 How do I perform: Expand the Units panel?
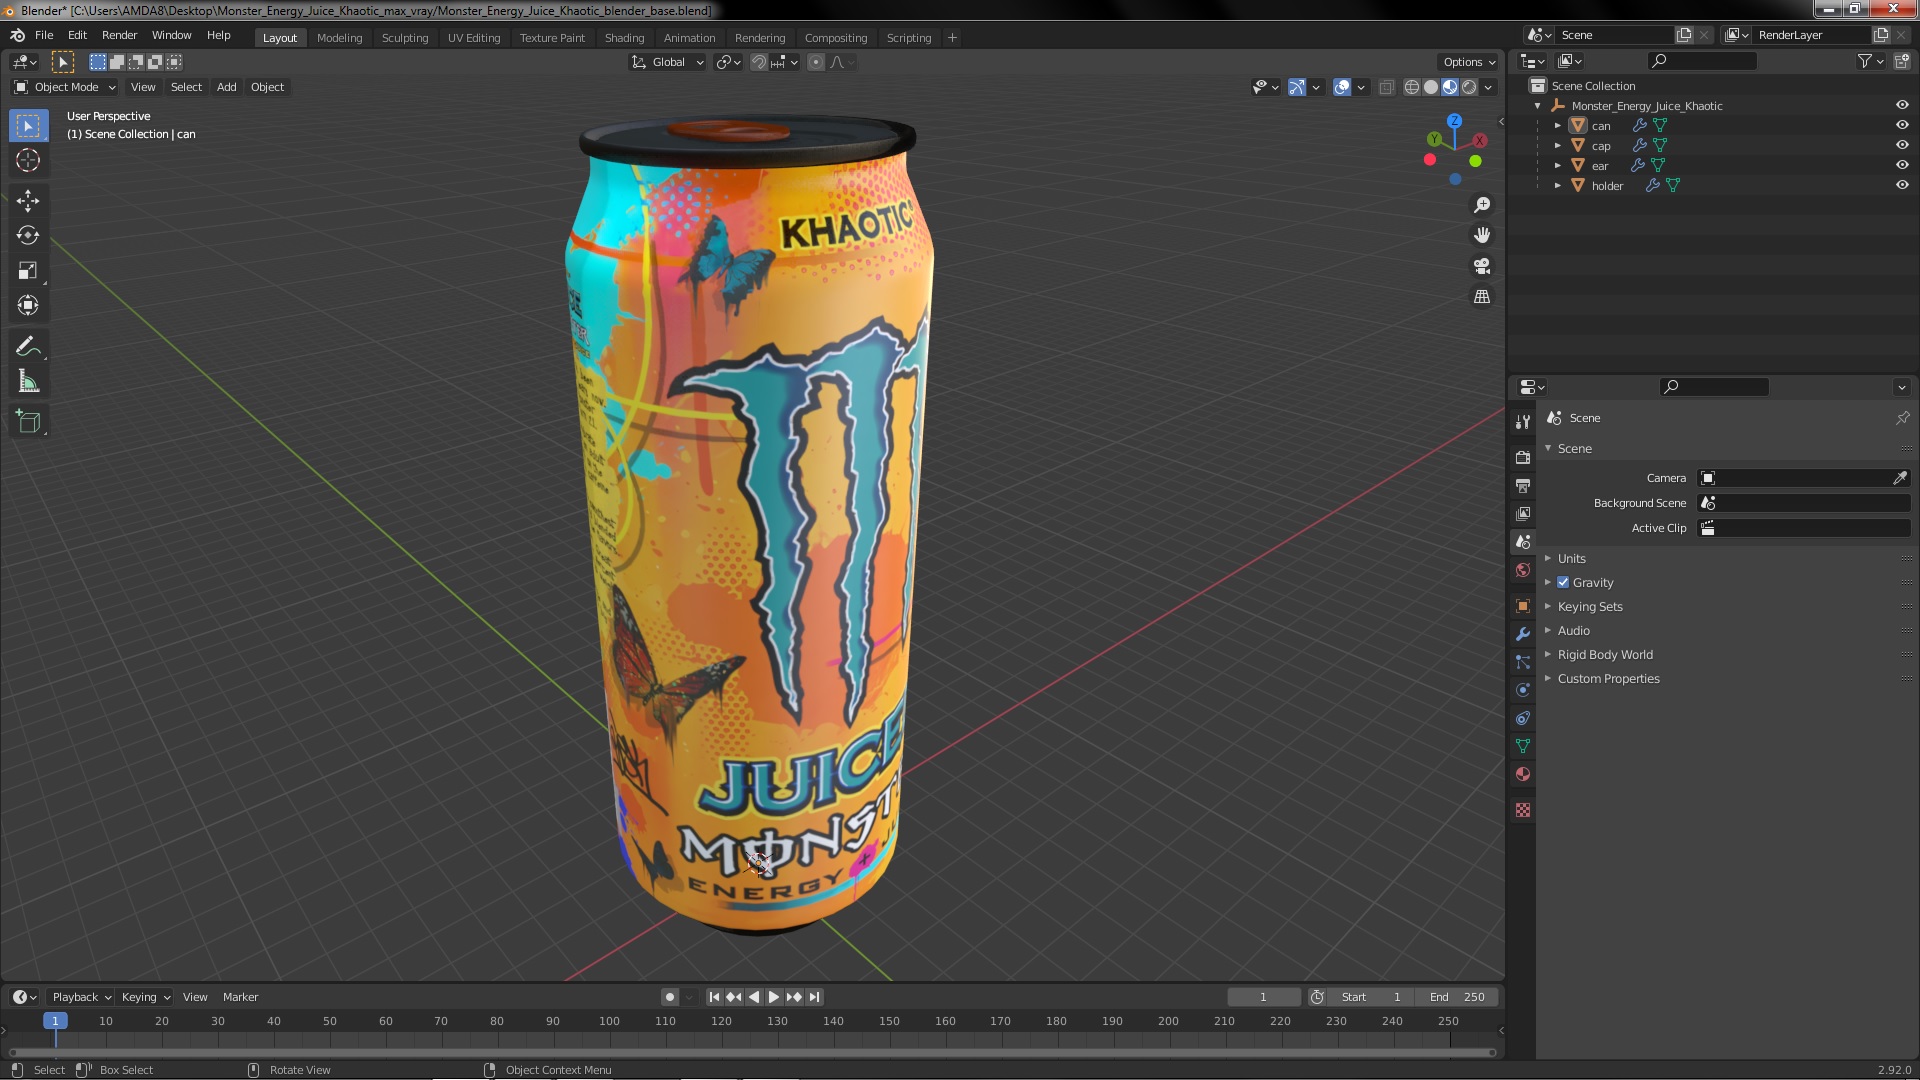point(1571,558)
